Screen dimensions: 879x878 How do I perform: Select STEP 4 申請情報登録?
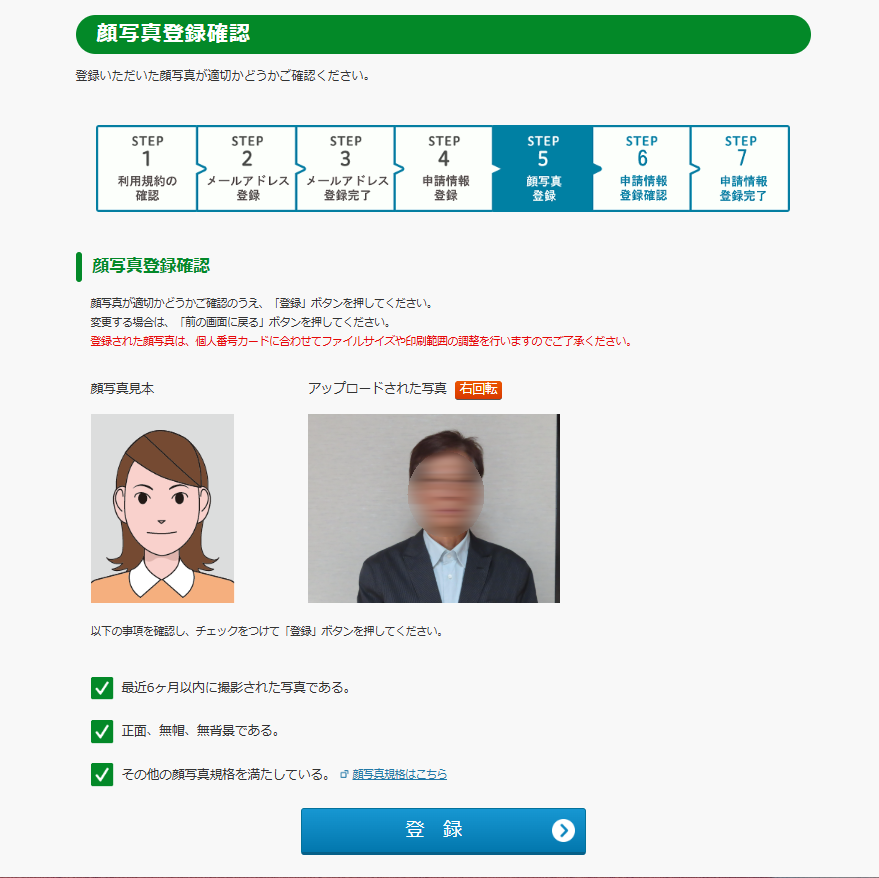445,168
